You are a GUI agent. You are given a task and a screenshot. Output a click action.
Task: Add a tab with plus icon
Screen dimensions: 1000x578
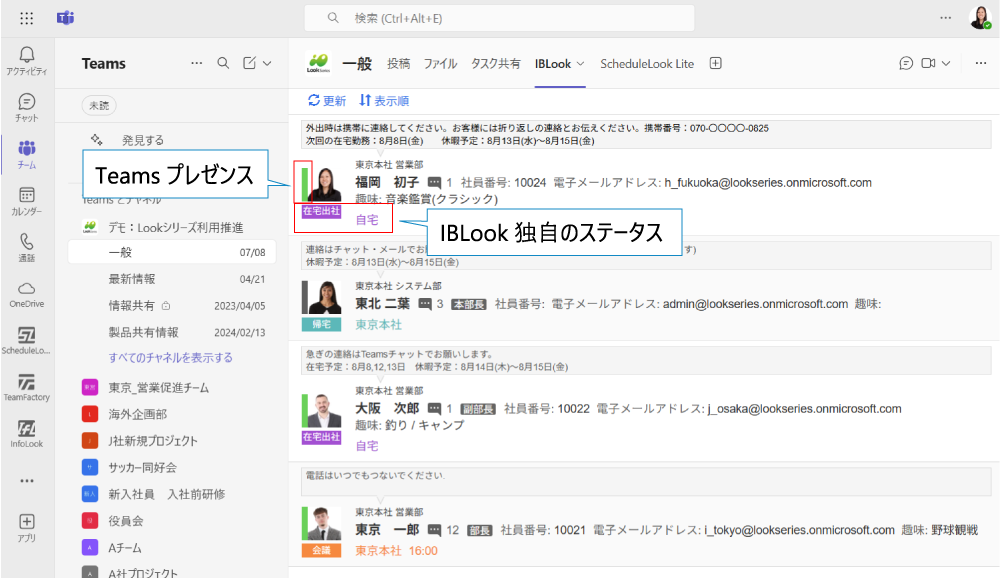pyautogui.click(x=716, y=63)
